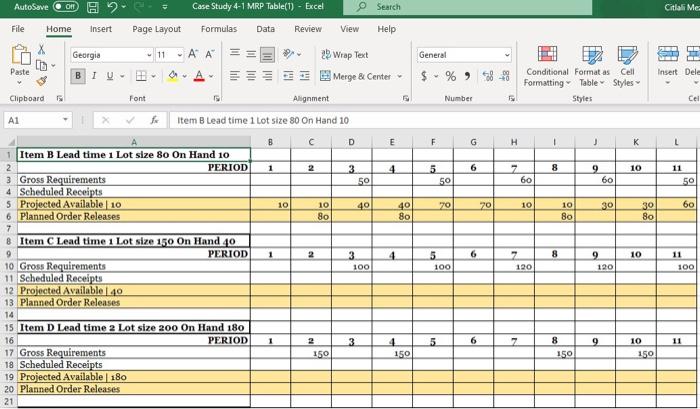Open the Fill Color dropdown arrow
The image size is (700, 409).
tap(184, 76)
